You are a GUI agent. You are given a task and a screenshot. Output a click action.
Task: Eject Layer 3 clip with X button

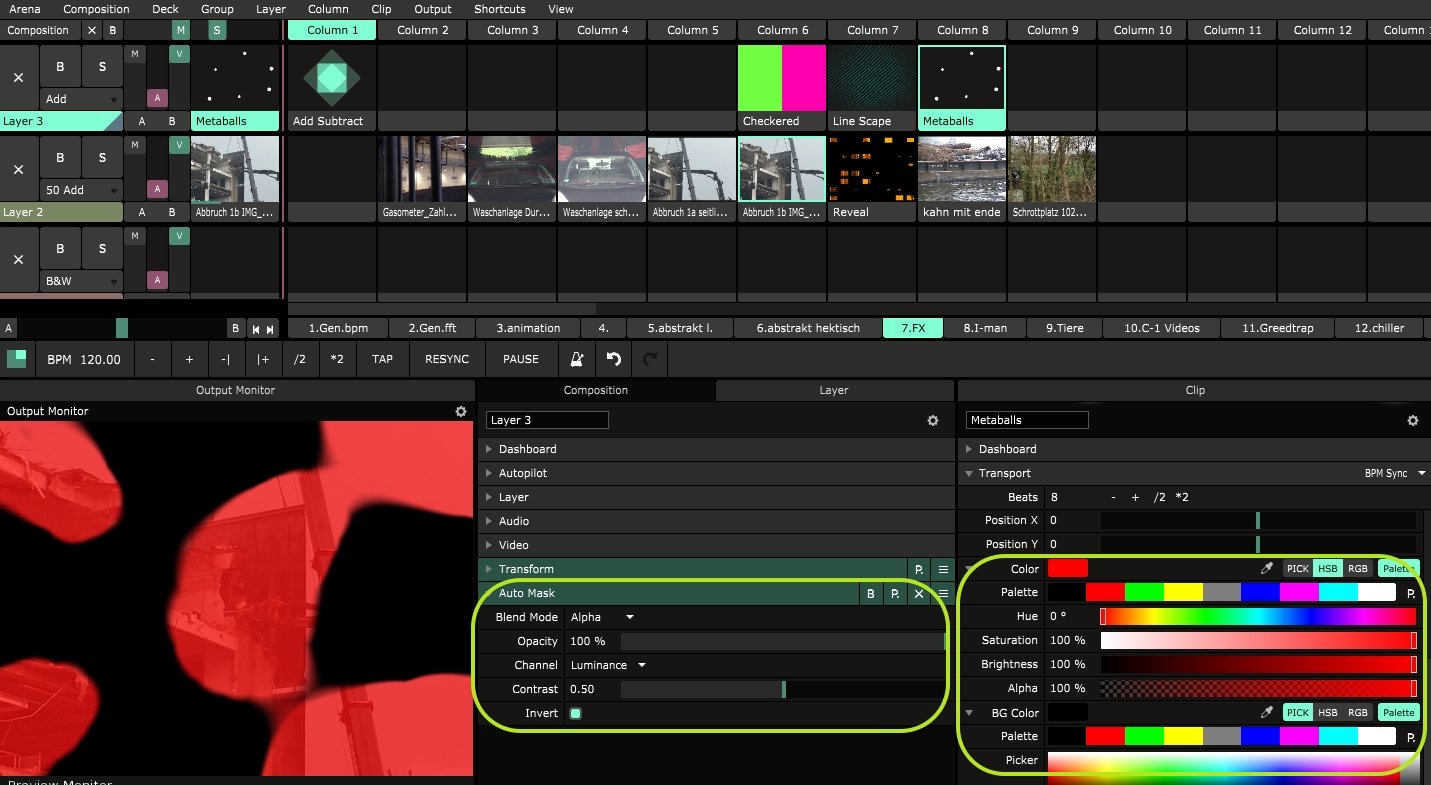click(x=18, y=78)
